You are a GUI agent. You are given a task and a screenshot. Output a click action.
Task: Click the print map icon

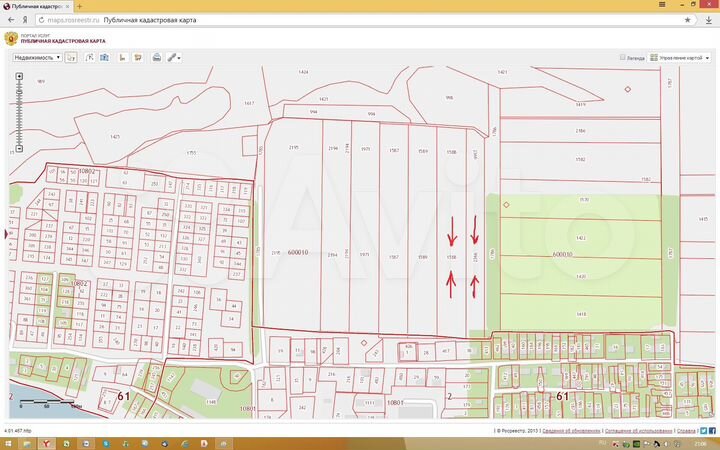[157, 57]
